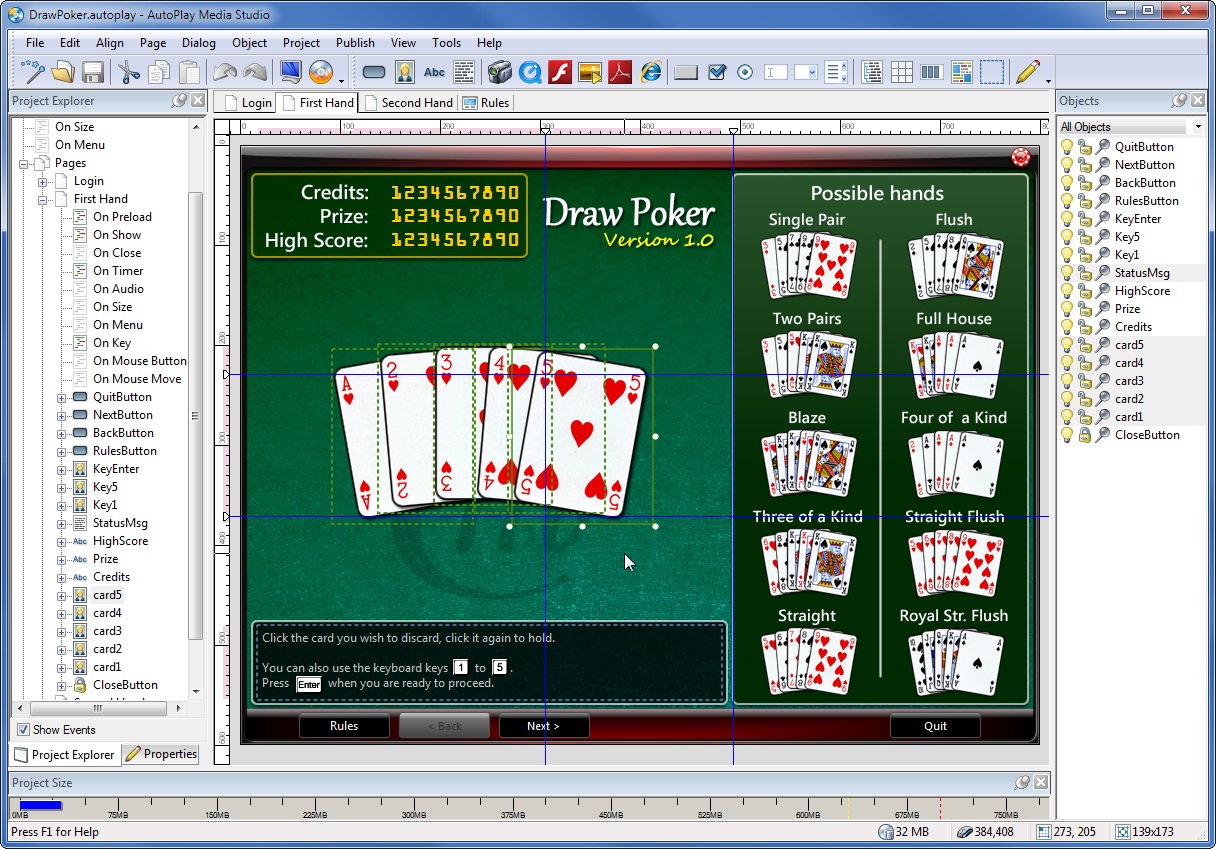Add a label object with Abc icon
Image resolution: width=1216 pixels, height=849 pixels.
434,72
